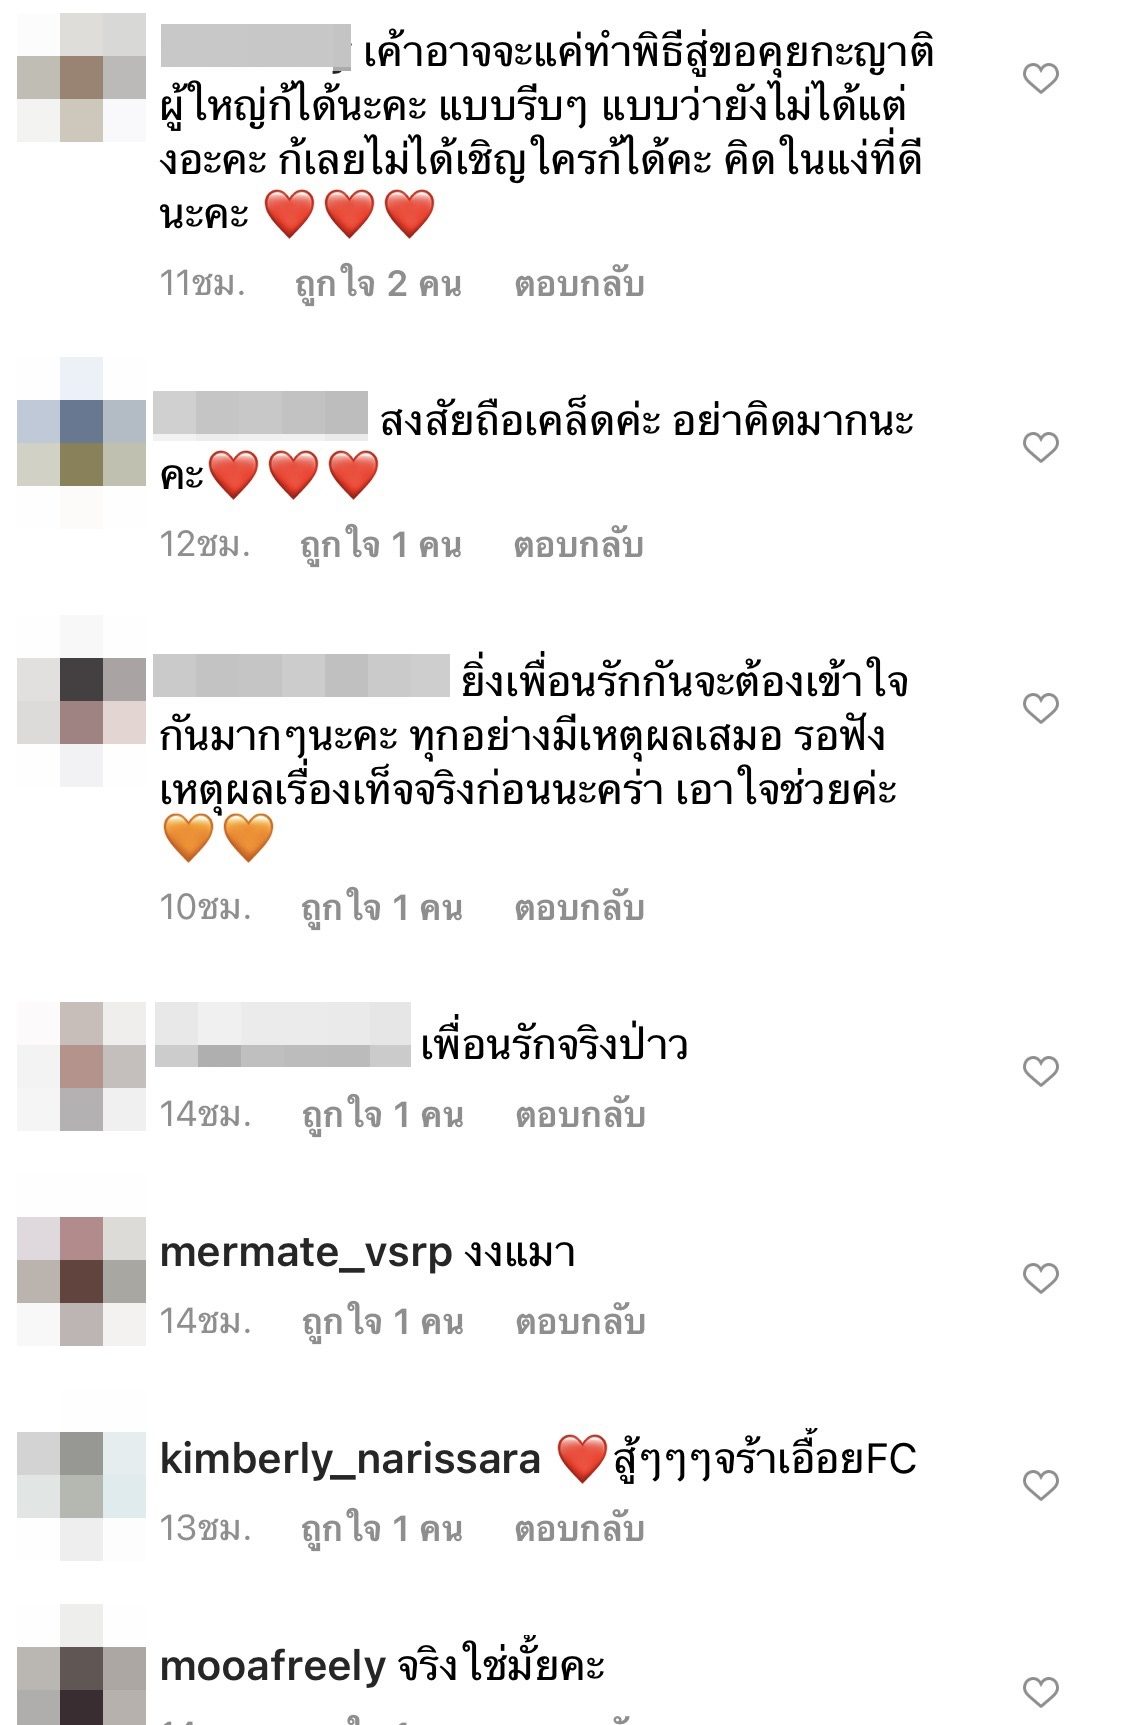Reply to the 12ชม. comment
The height and width of the screenshot is (1725, 1125).
point(579,545)
